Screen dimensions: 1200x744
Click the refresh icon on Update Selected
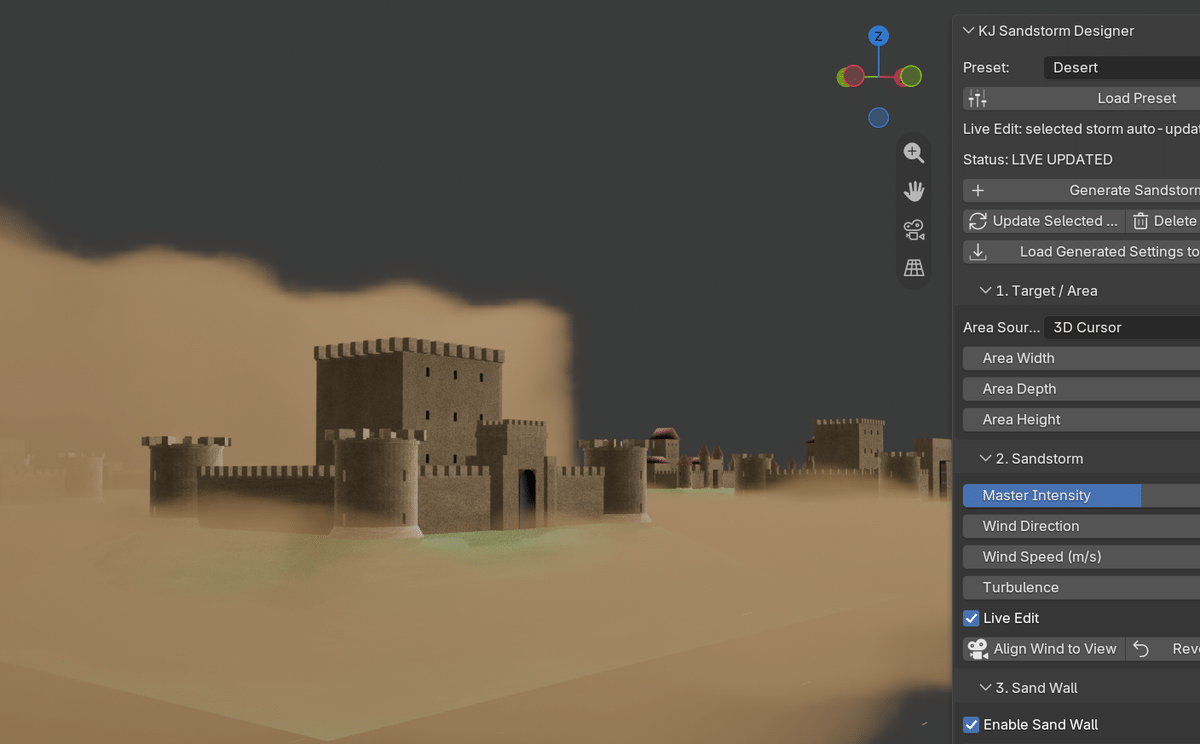coord(978,221)
